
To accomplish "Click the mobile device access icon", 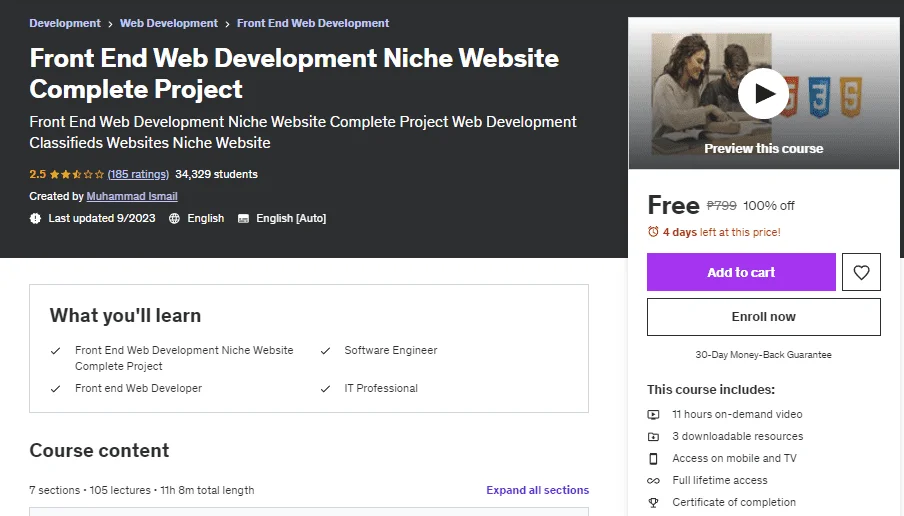I will 653,458.
